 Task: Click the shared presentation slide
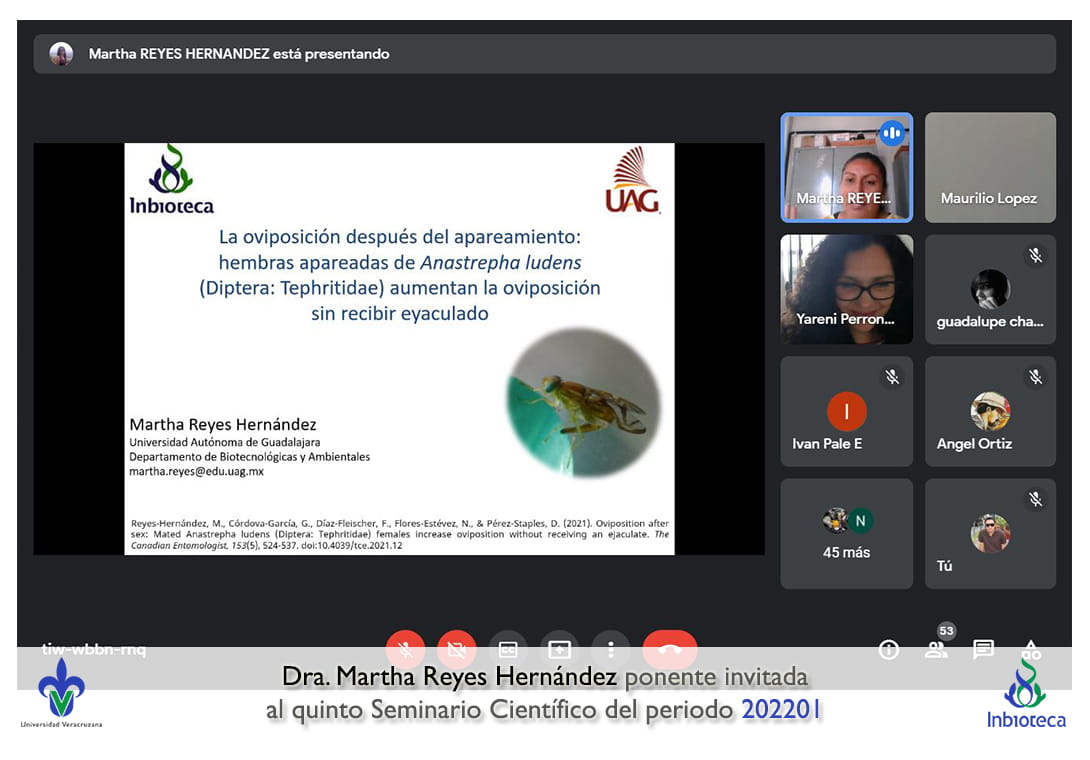(x=399, y=348)
